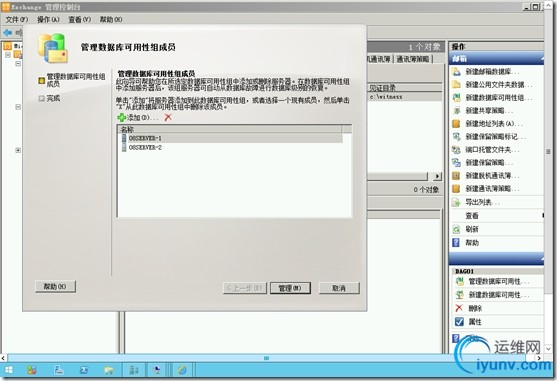Open the last taskbar icon on right
Viewport: 557px width, 381px height.
click(182, 370)
